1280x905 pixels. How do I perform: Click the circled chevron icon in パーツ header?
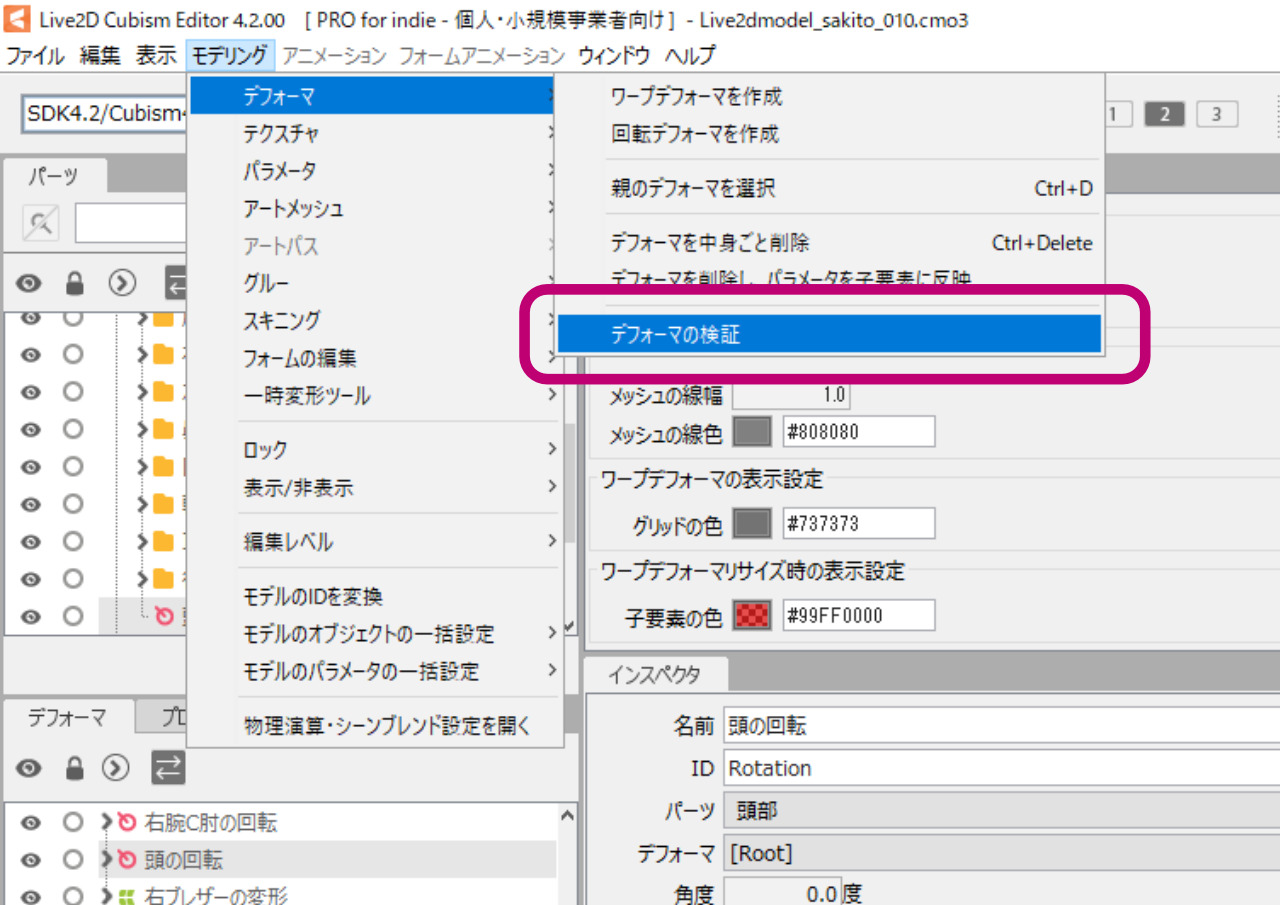[x=122, y=284]
